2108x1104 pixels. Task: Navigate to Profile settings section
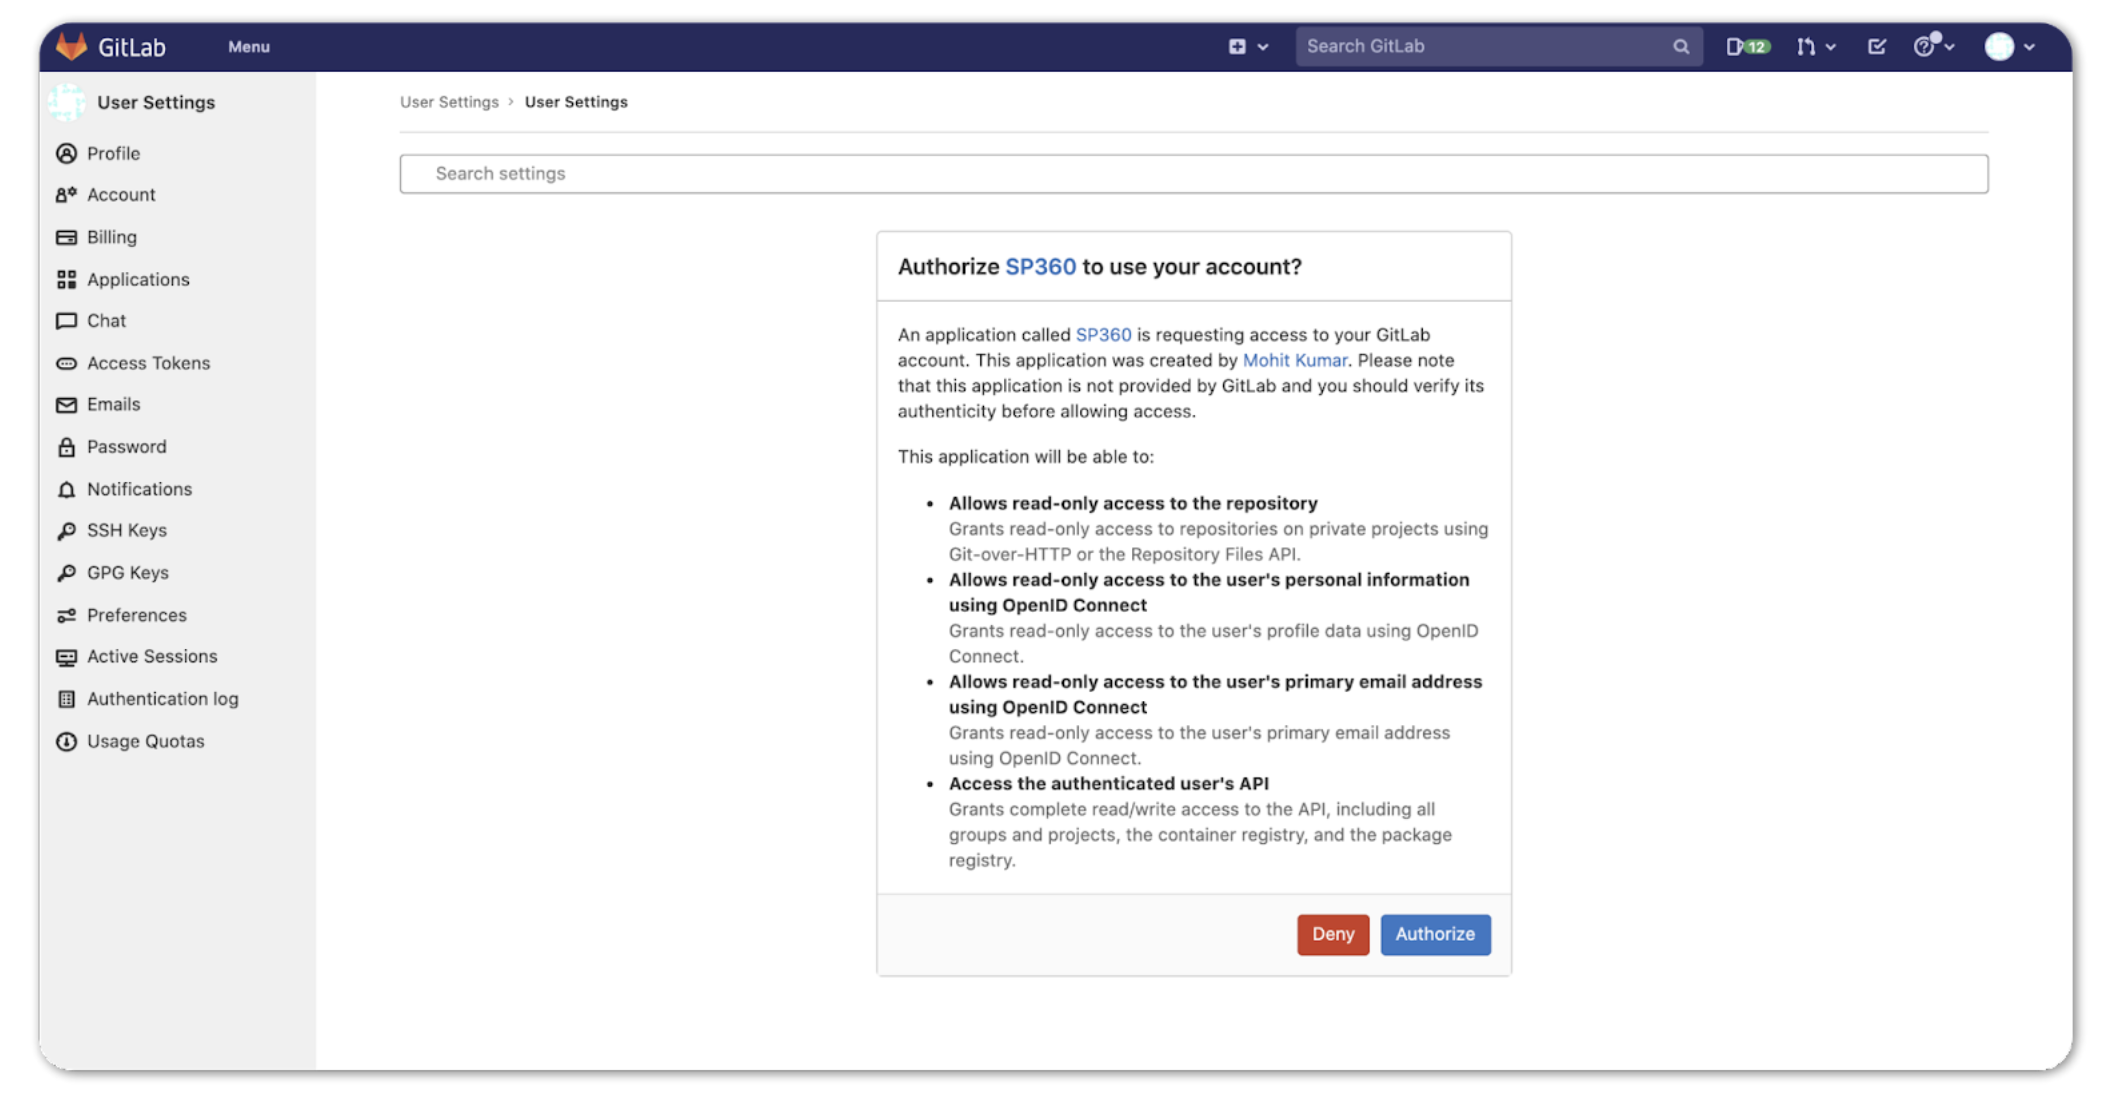click(x=112, y=152)
